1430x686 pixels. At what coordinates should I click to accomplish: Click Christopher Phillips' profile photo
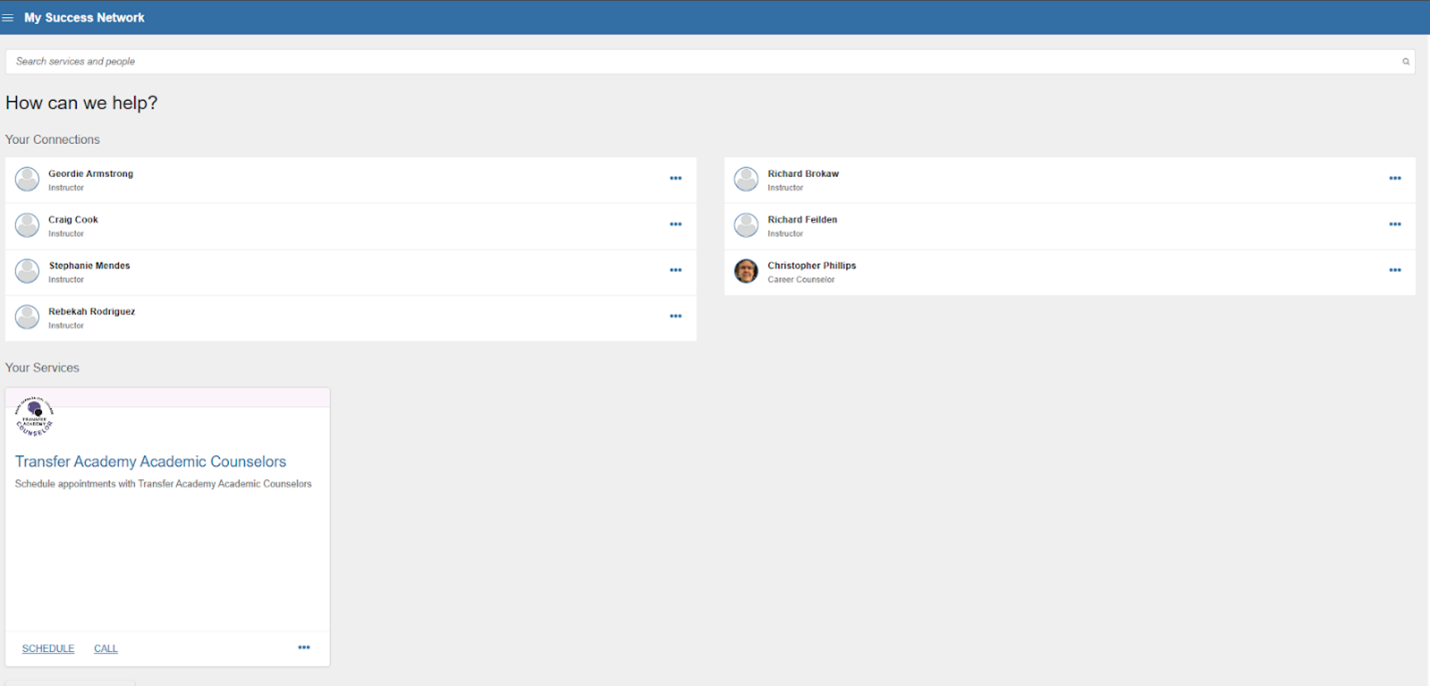pos(746,271)
